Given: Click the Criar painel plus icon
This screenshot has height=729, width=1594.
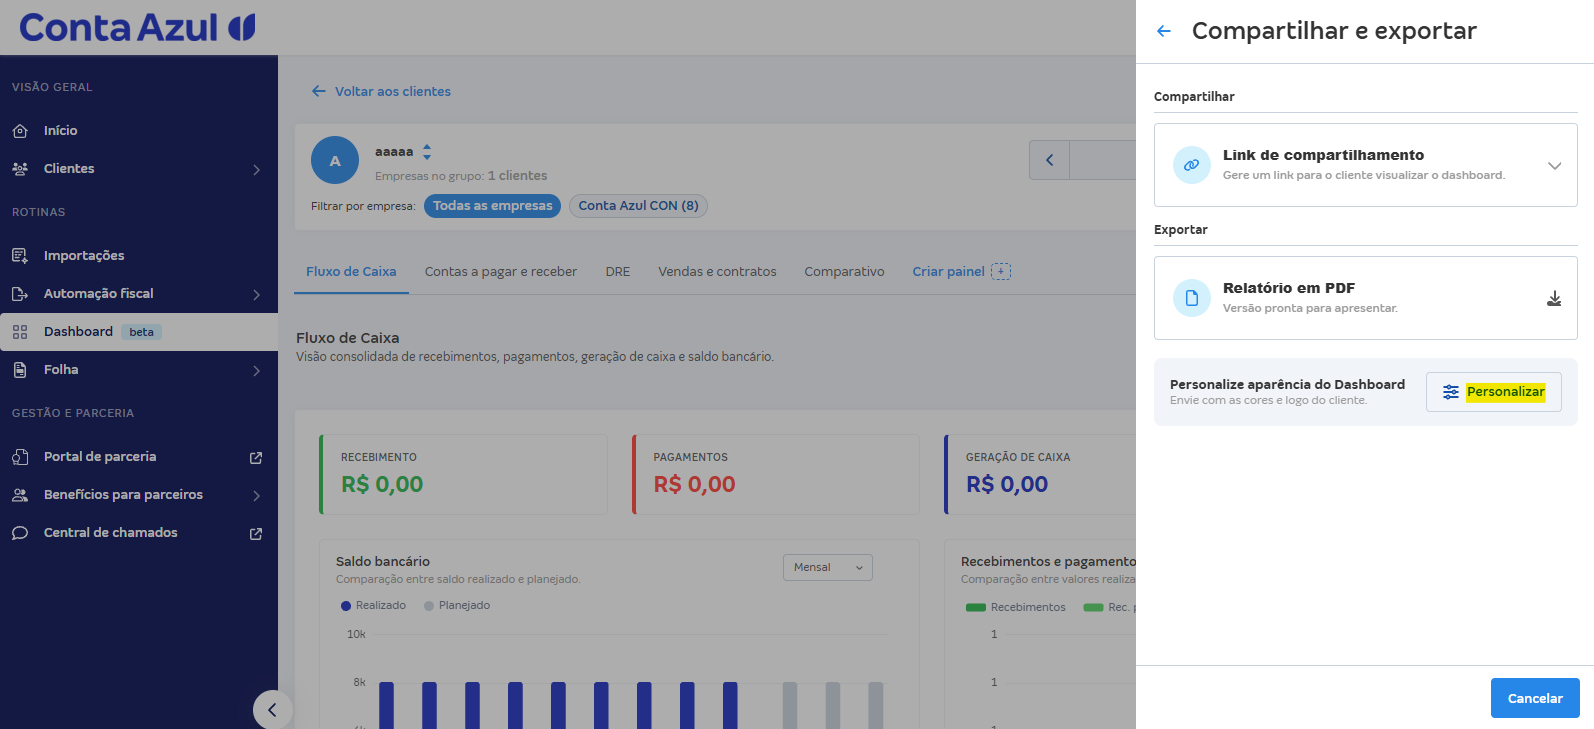Looking at the screenshot, I should pyautogui.click(x=1001, y=271).
